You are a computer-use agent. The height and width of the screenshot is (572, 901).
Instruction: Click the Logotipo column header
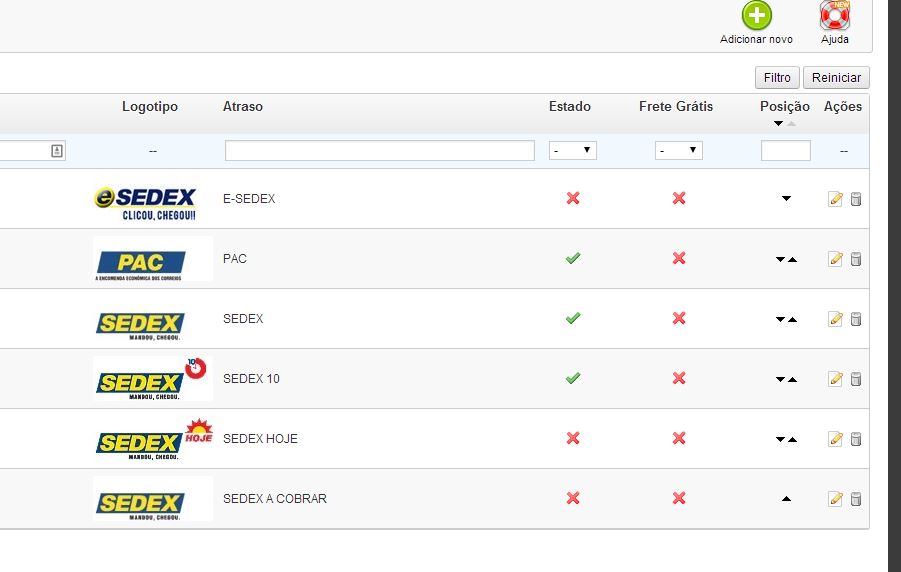coord(150,107)
